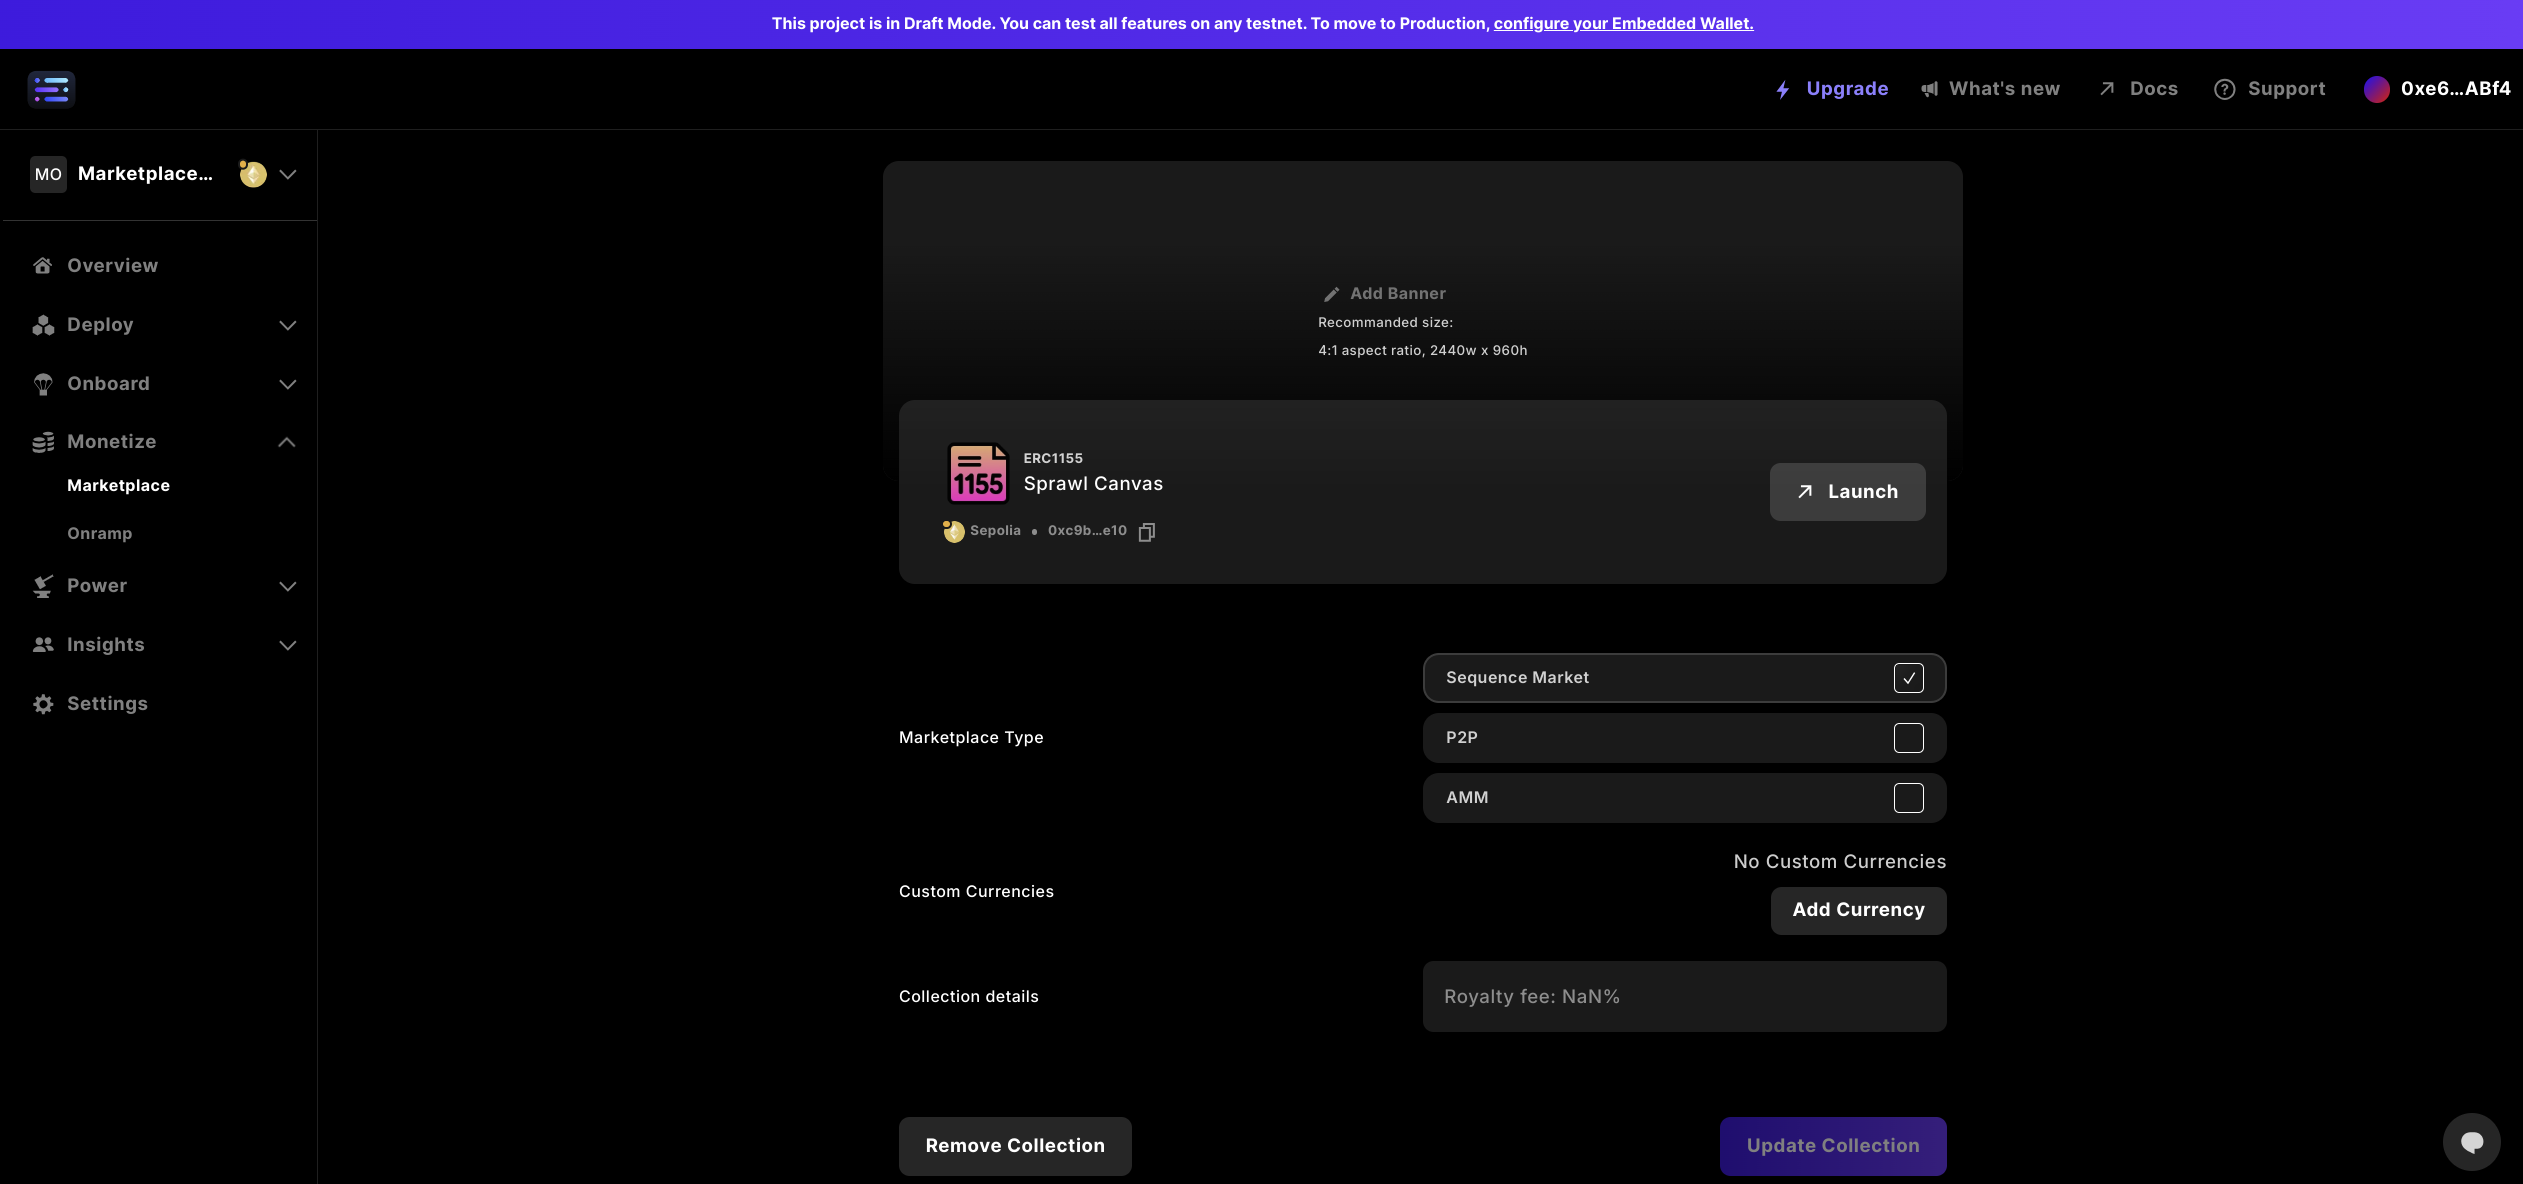Viewport: 2523px width, 1184px height.
Task: Click the Sequence logo in top left
Action: (51, 89)
